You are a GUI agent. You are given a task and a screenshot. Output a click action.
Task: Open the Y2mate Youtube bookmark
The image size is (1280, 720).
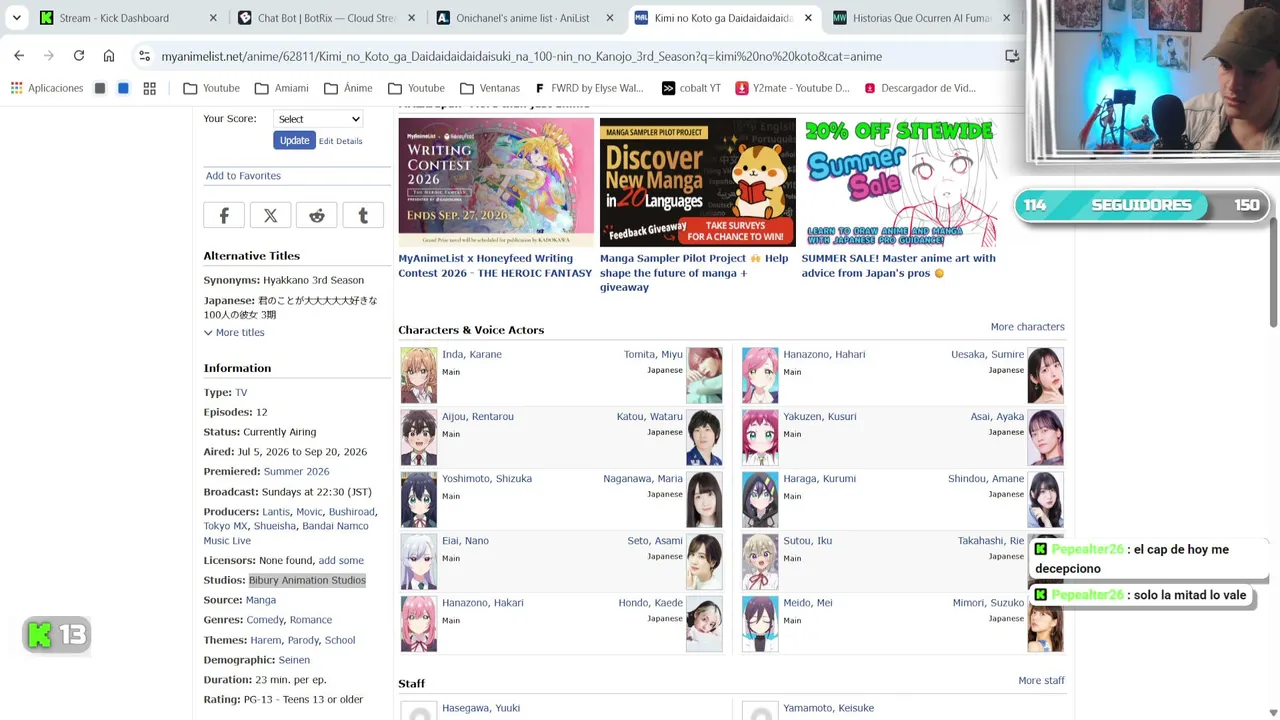(x=792, y=88)
